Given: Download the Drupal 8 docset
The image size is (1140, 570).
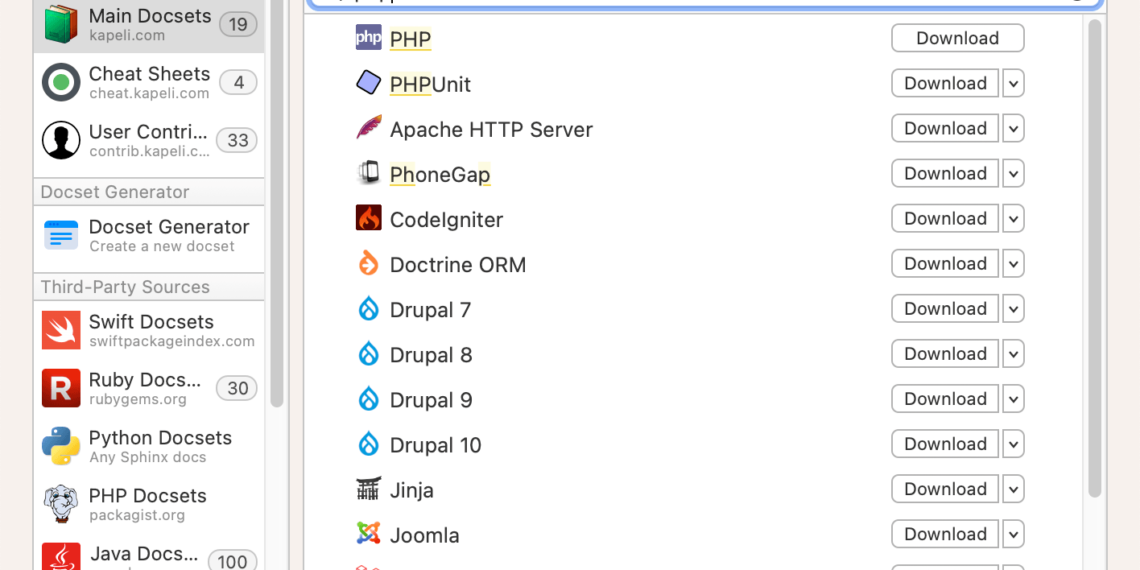Looking at the screenshot, I should 945,353.
